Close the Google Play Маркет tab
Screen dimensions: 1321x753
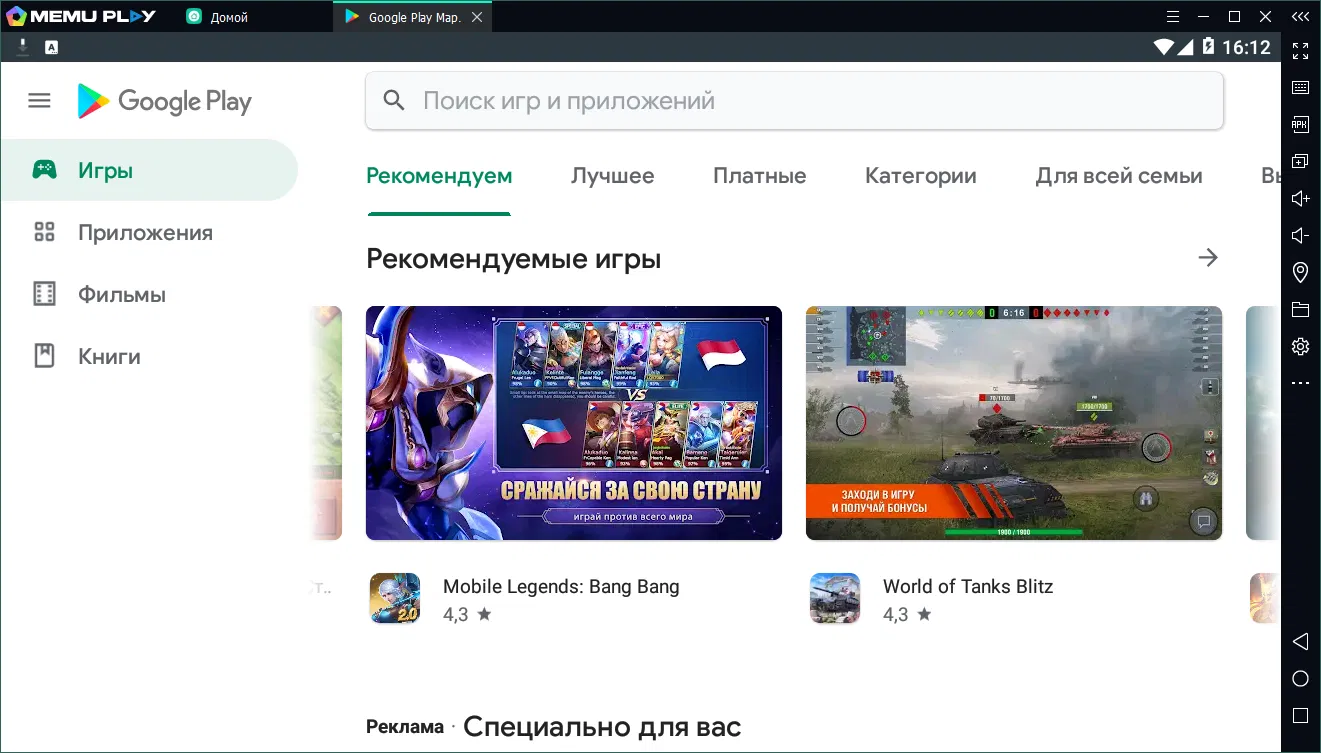(x=477, y=17)
